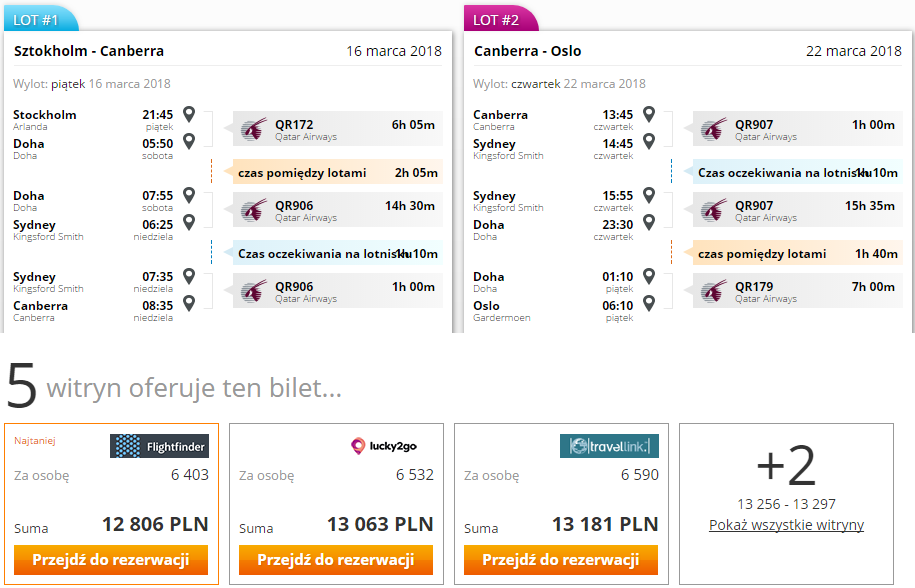Click the QR907 15h 35m flight segment
The width and height of the screenshot is (915, 588).
click(x=797, y=210)
